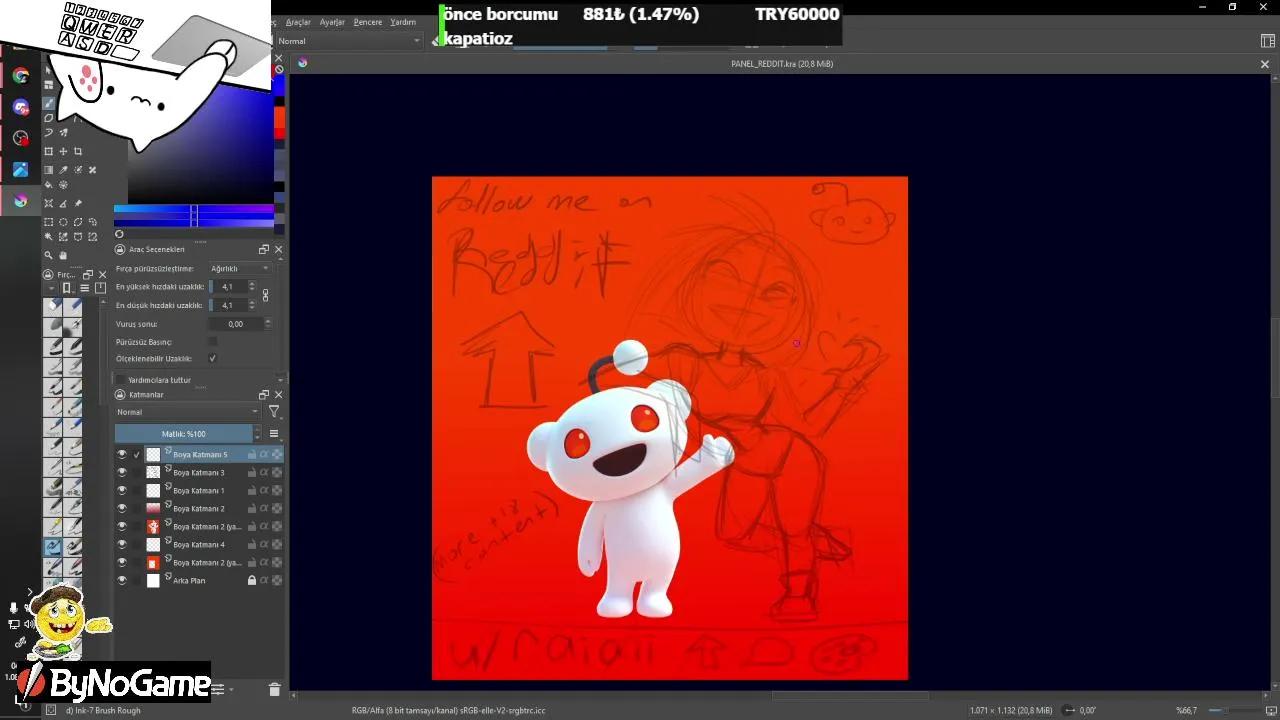Open the Pencere menu
Image resolution: width=1280 pixels, height=720 pixels.
[x=367, y=22]
